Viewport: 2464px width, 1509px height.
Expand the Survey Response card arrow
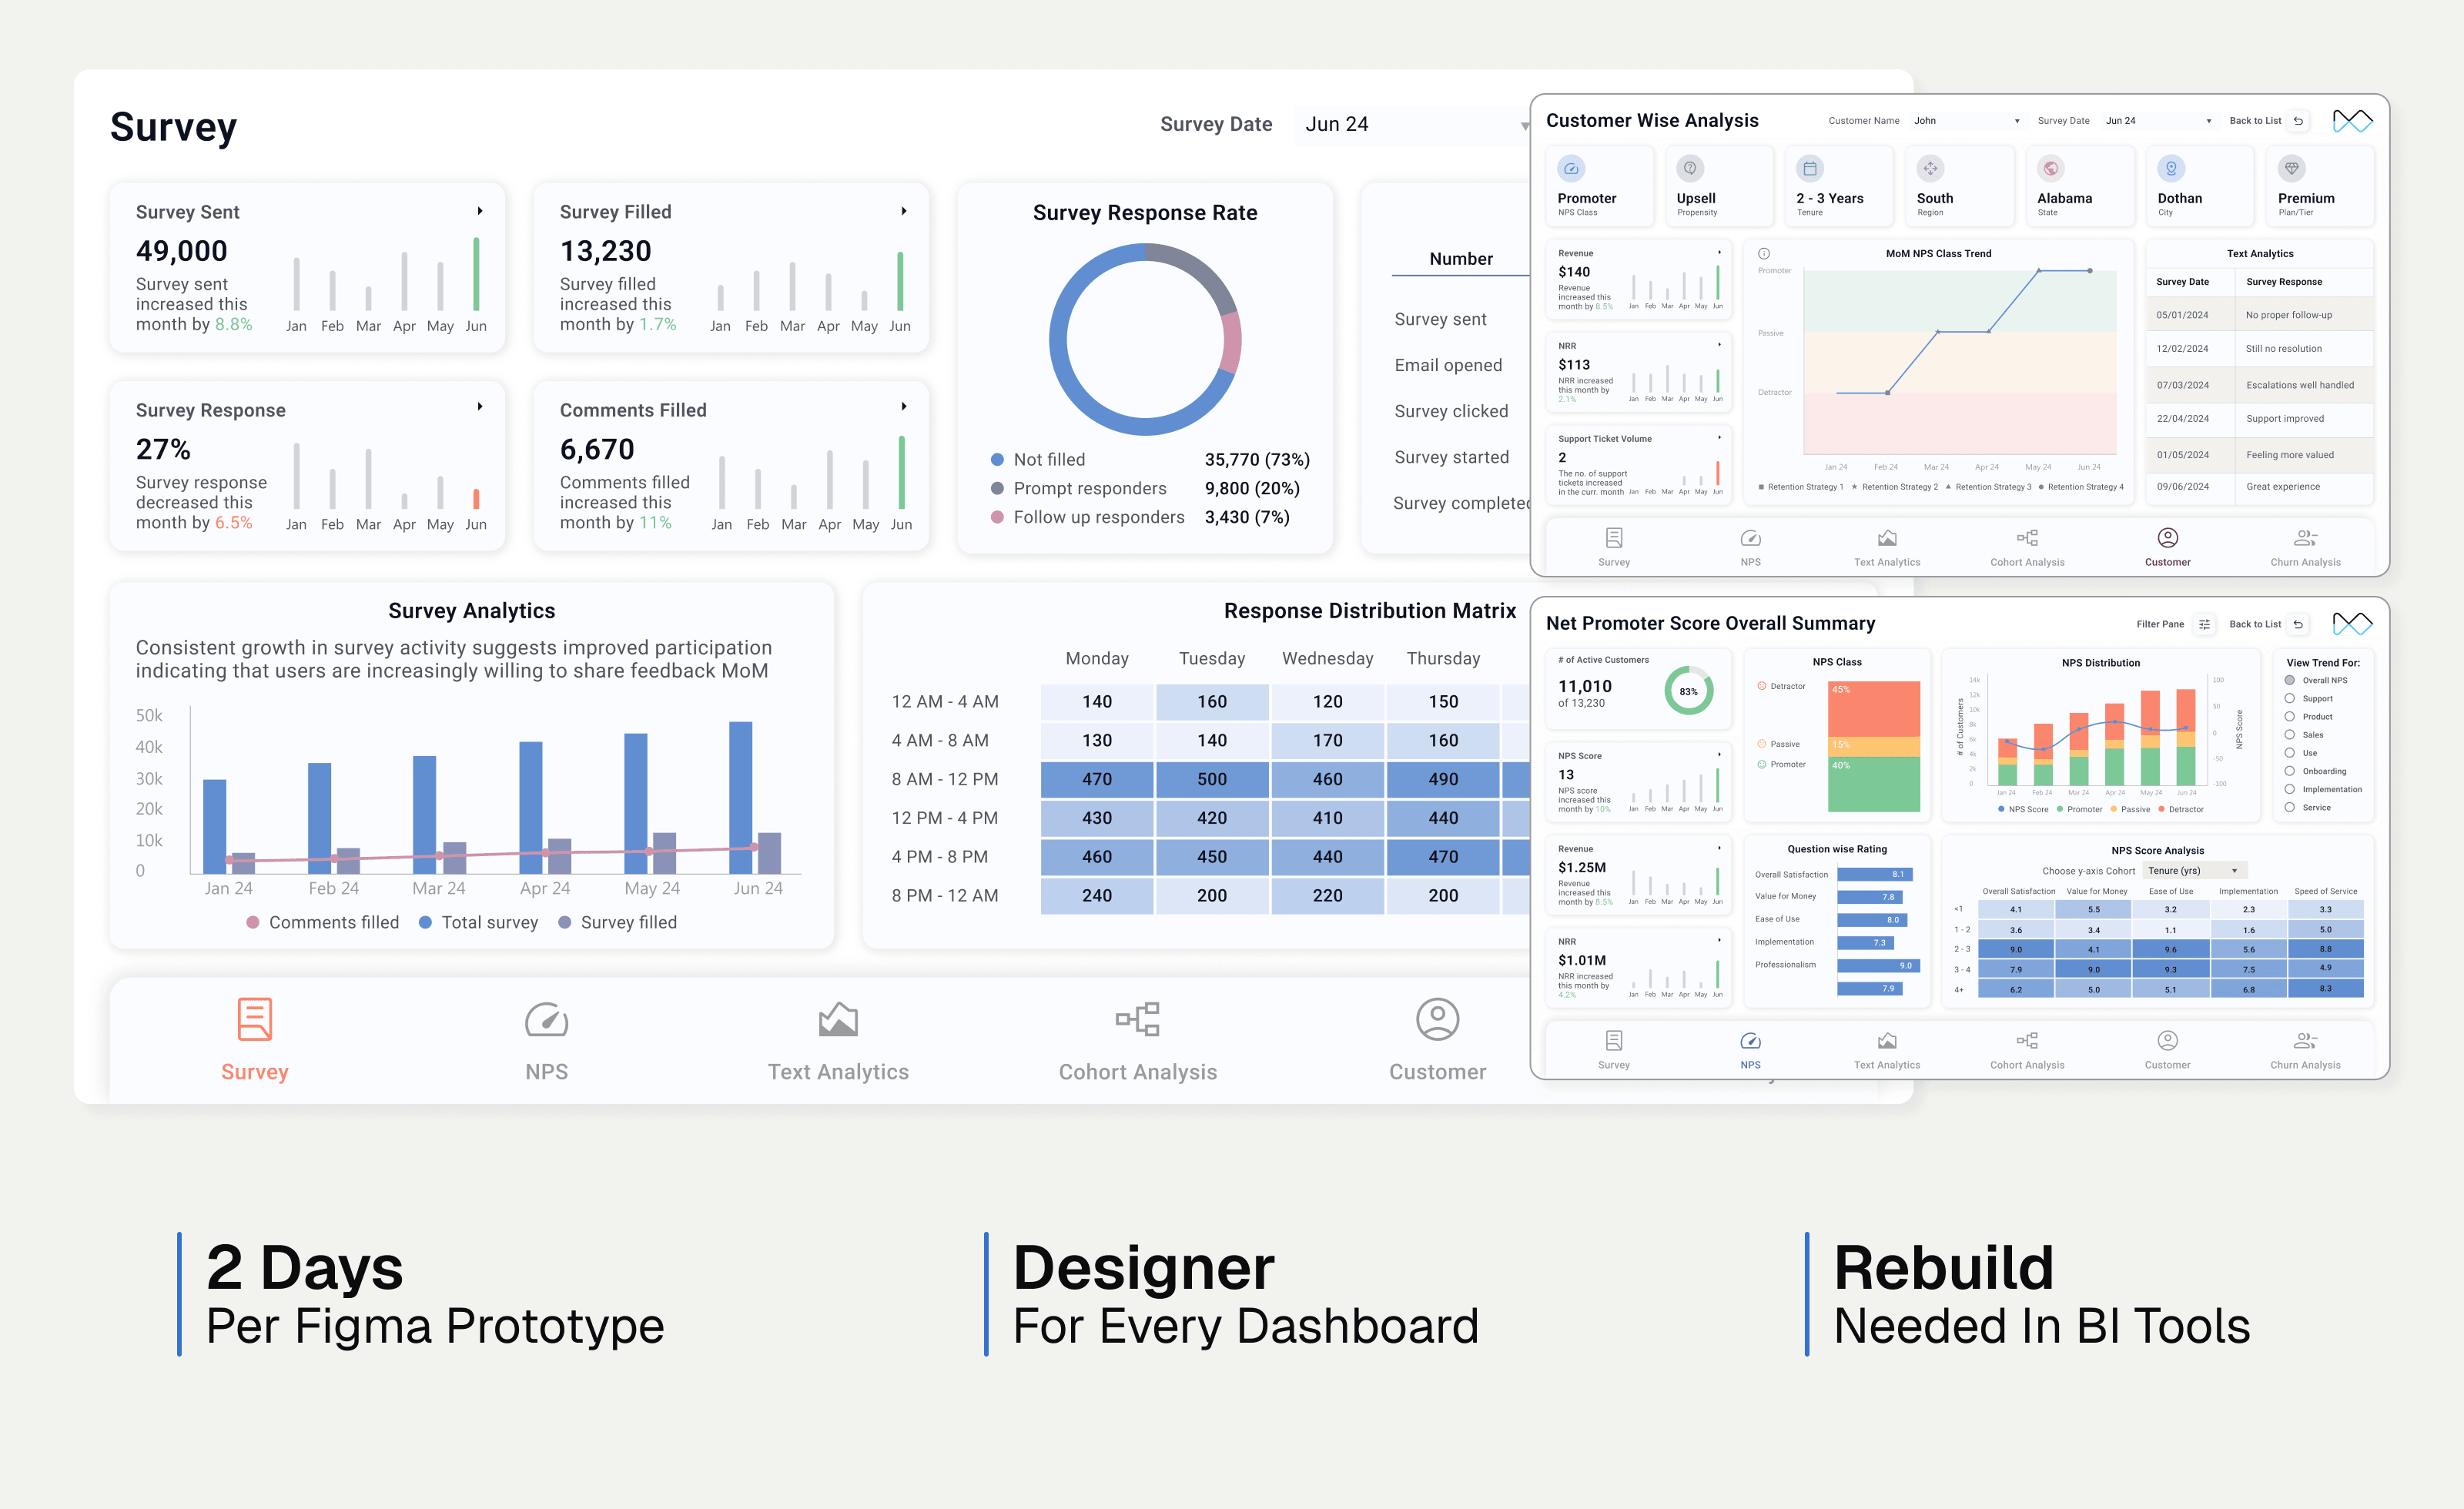pyautogui.click(x=480, y=406)
